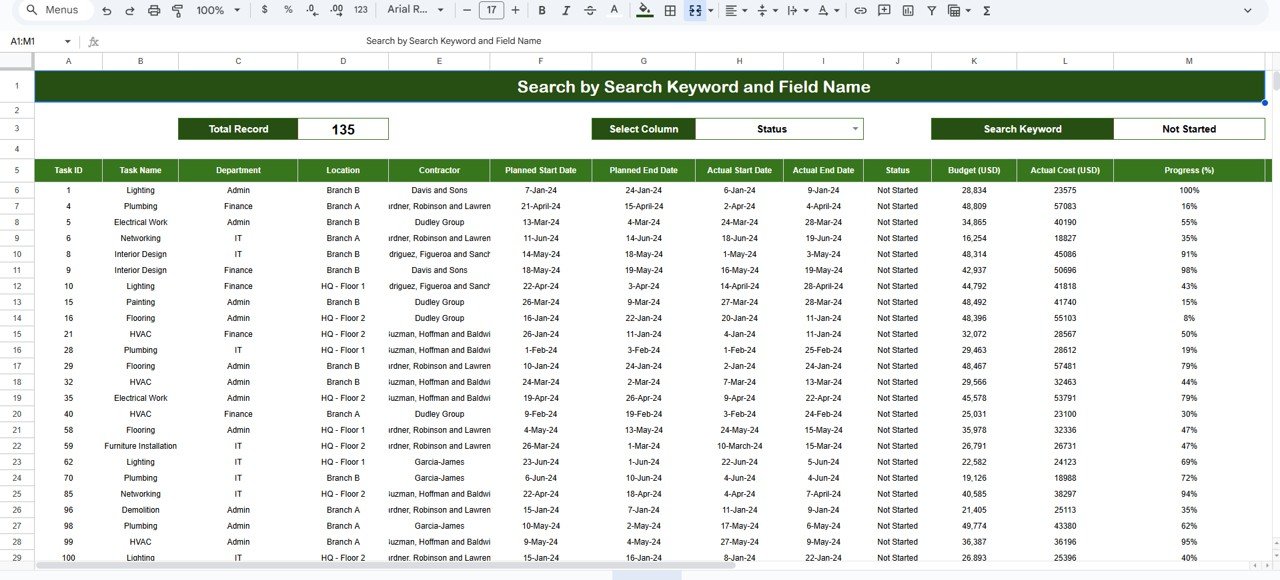The height and width of the screenshot is (580, 1280).
Task: Open the Functions sigma icon
Action: [x=986, y=10]
